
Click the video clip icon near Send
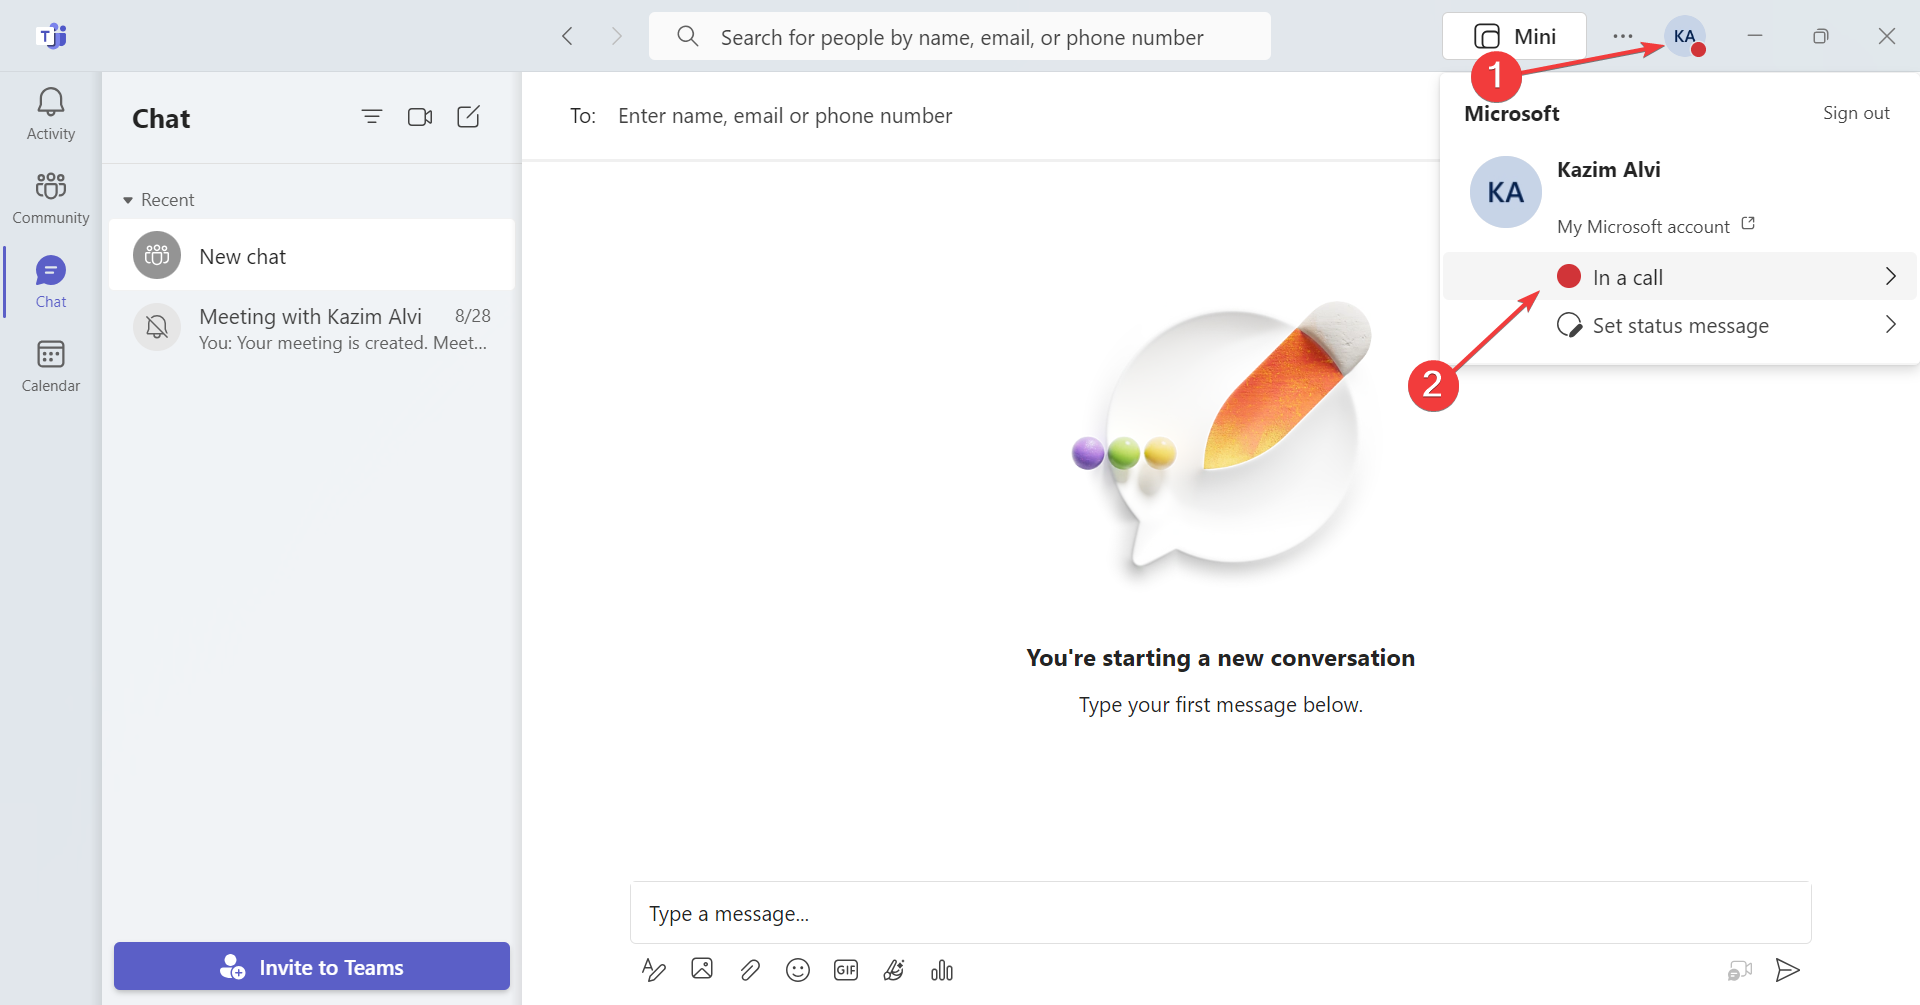click(1740, 970)
